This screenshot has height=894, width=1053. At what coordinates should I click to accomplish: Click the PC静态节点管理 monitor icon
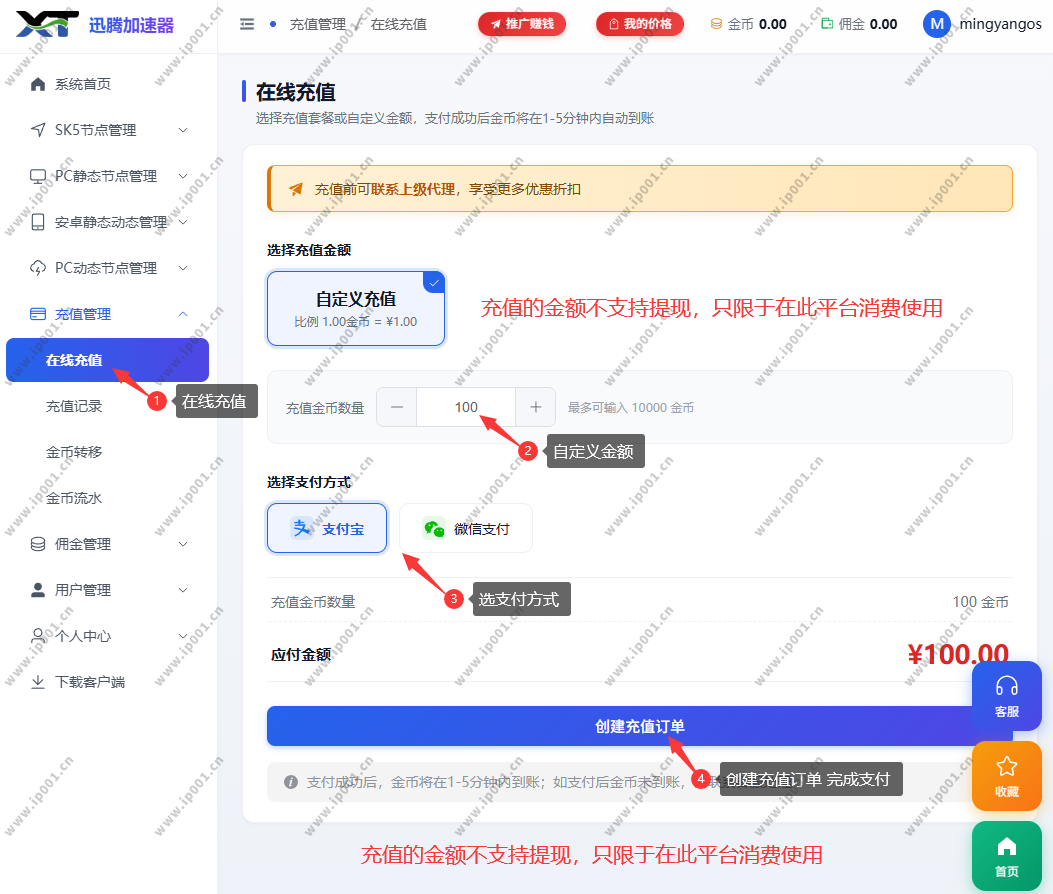tap(38, 176)
